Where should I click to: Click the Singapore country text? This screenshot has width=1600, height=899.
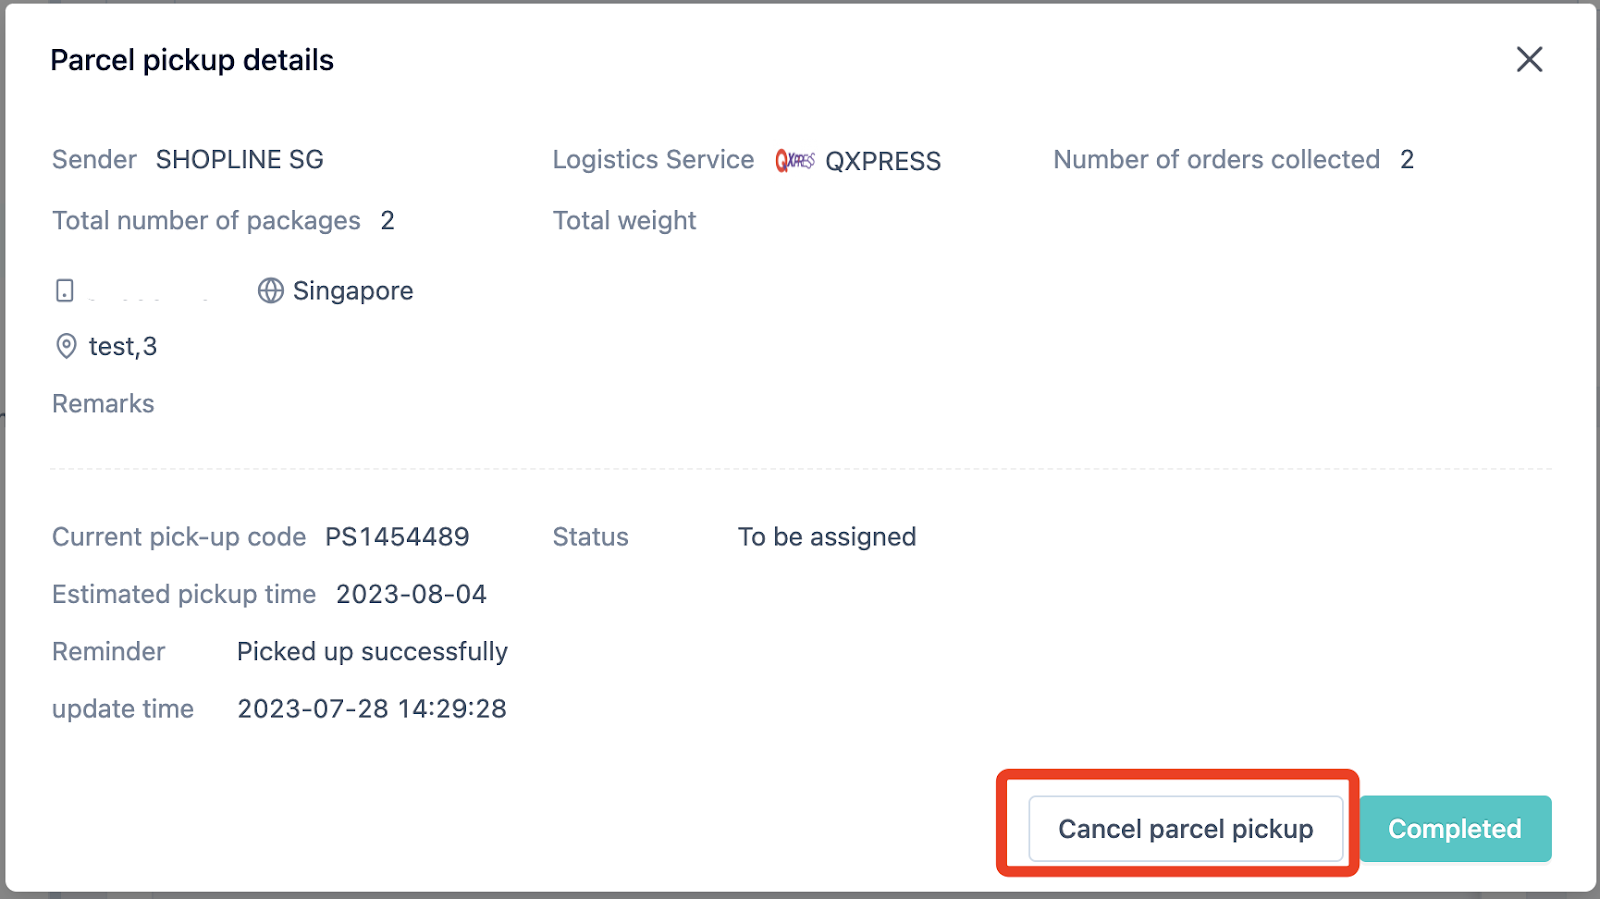[353, 291]
